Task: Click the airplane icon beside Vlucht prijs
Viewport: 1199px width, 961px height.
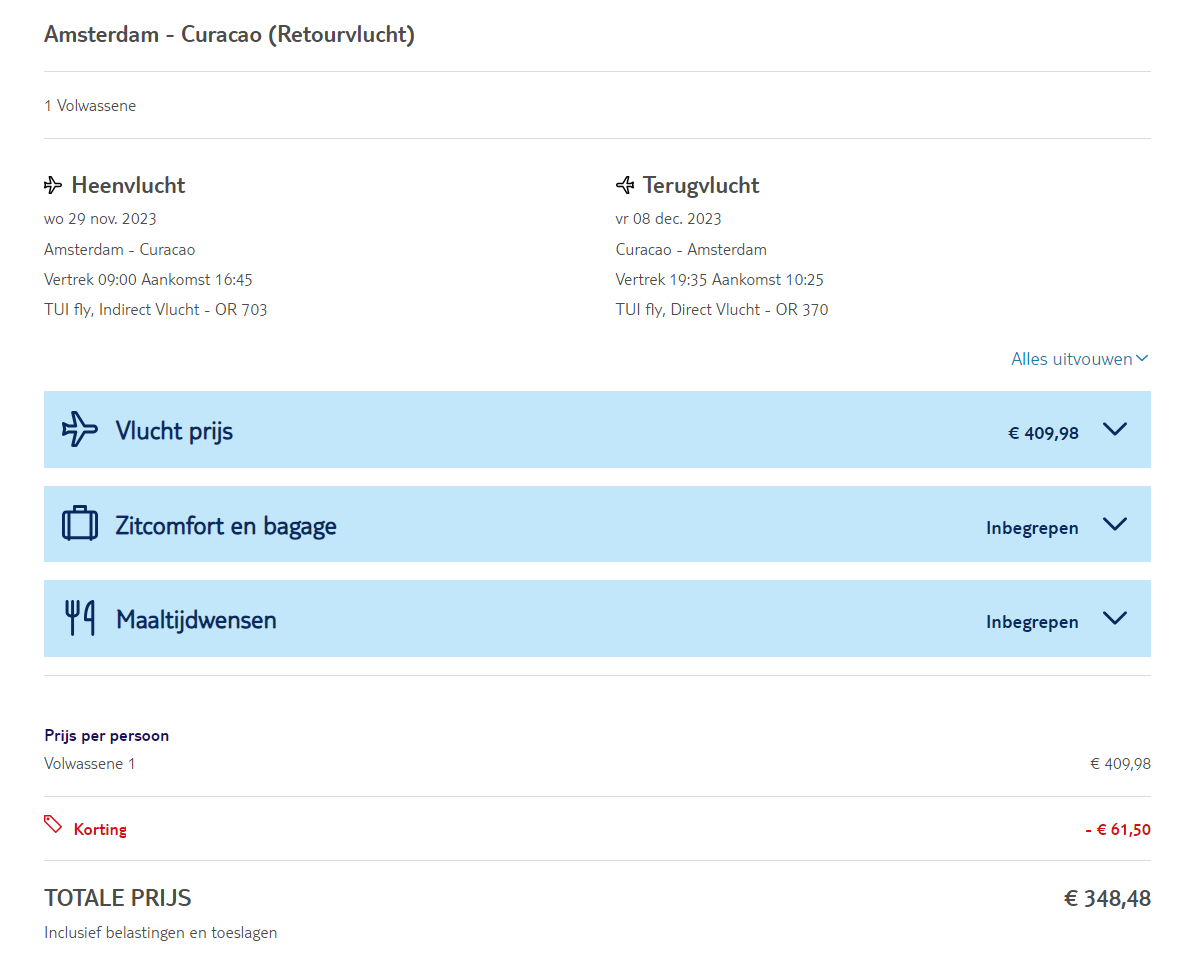Action: click(80, 429)
